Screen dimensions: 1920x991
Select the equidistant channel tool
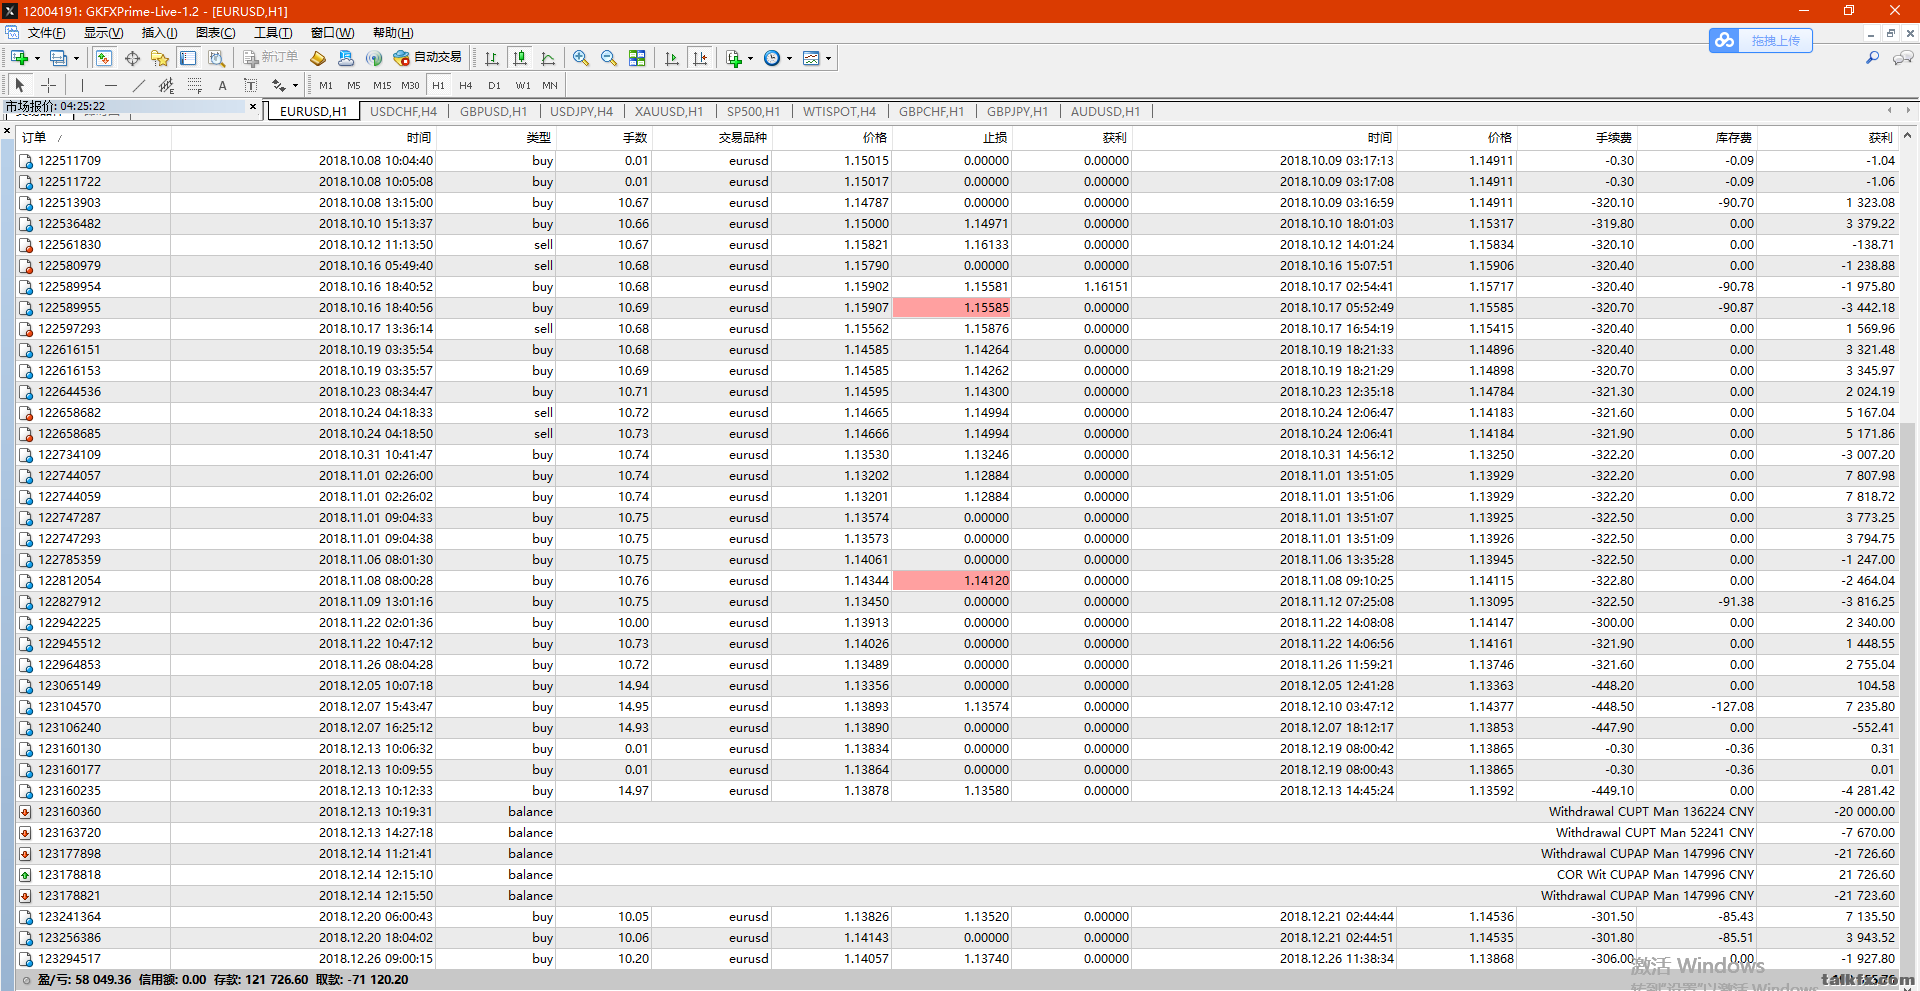166,85
